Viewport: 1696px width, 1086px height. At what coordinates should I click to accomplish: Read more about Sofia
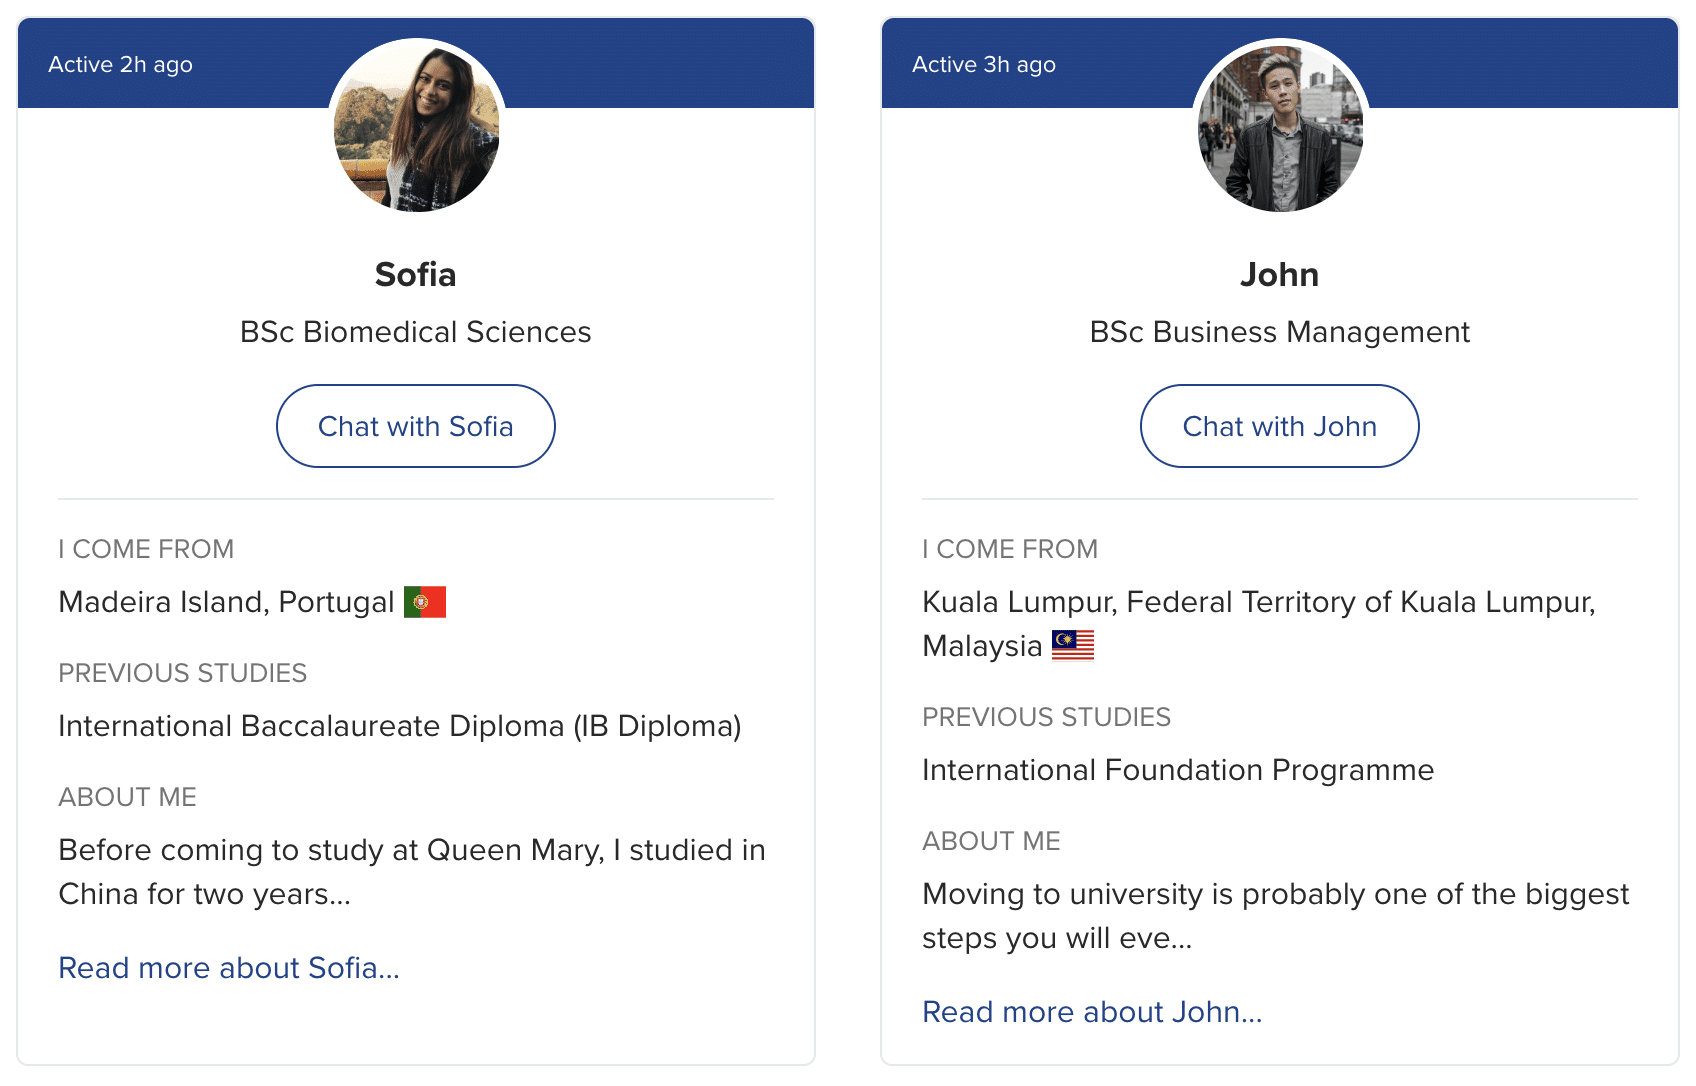[229, 968]
